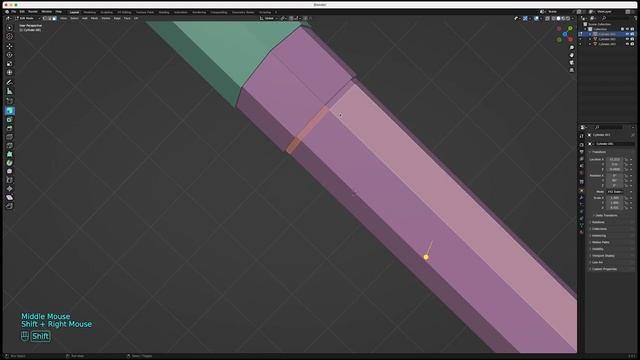640x360 pixels.
Task: Click the viewport pan hand button
Action: pyautogui.click(x=572, y=55)
